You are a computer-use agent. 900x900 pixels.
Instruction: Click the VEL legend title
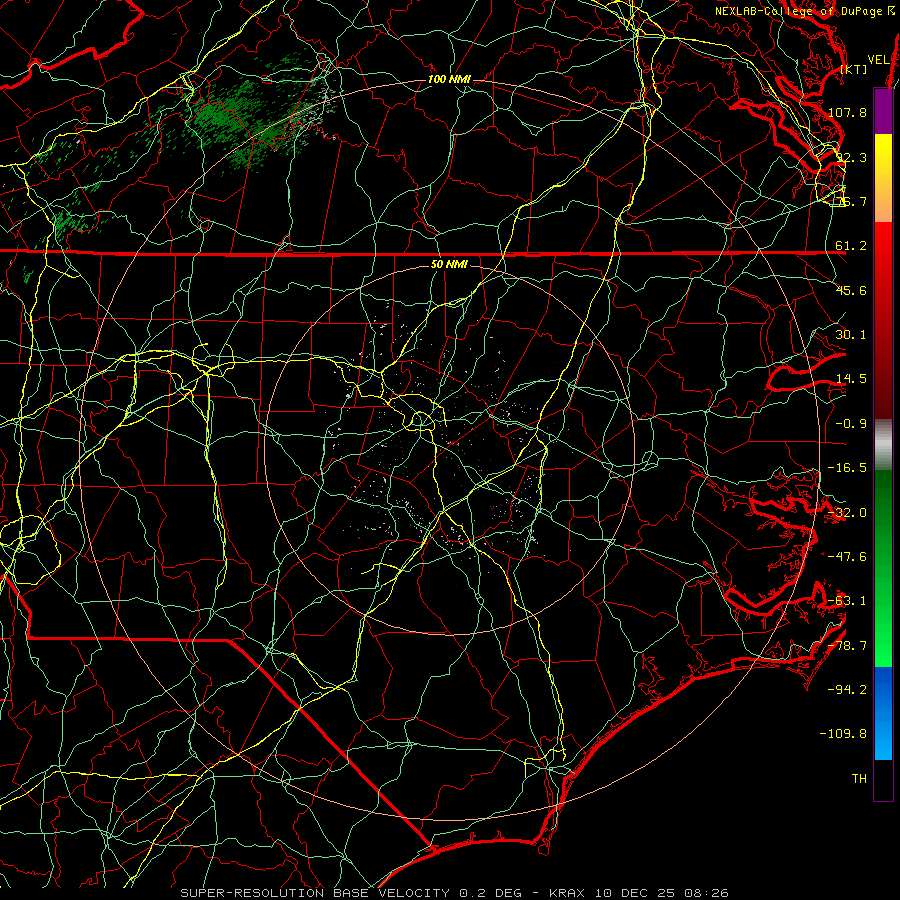pyautogui.click(x=878, y=60)
